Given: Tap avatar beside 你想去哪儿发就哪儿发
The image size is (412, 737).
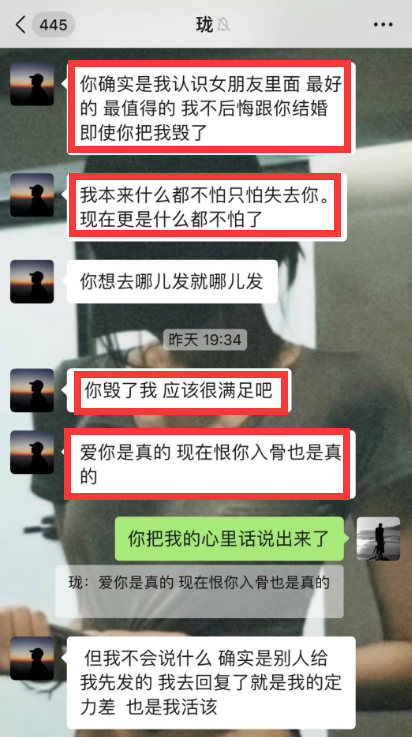Looking at the screenshot, I should click(32, 281).
